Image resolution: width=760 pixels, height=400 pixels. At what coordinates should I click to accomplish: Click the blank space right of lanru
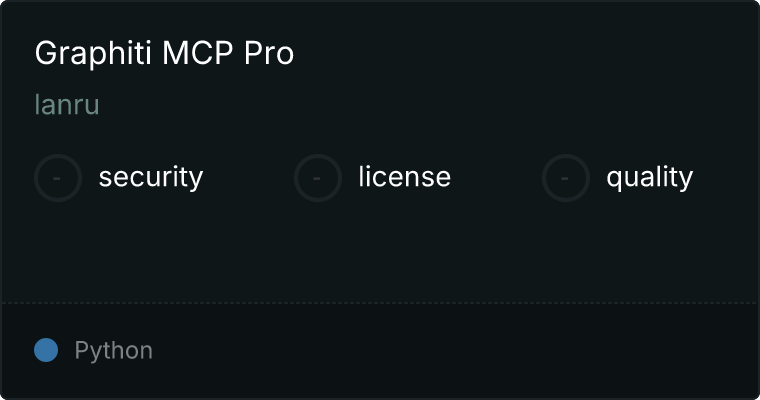[427, 105]
